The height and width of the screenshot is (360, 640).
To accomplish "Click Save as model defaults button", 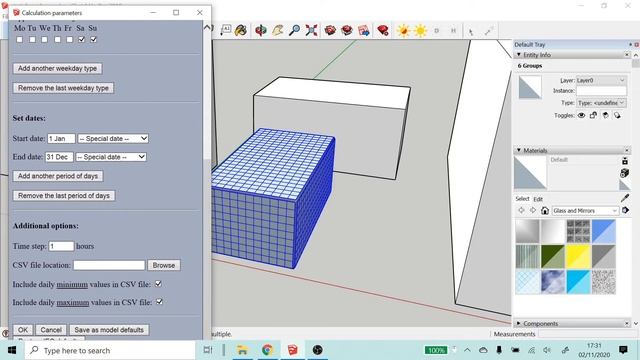I will (109, 330).
